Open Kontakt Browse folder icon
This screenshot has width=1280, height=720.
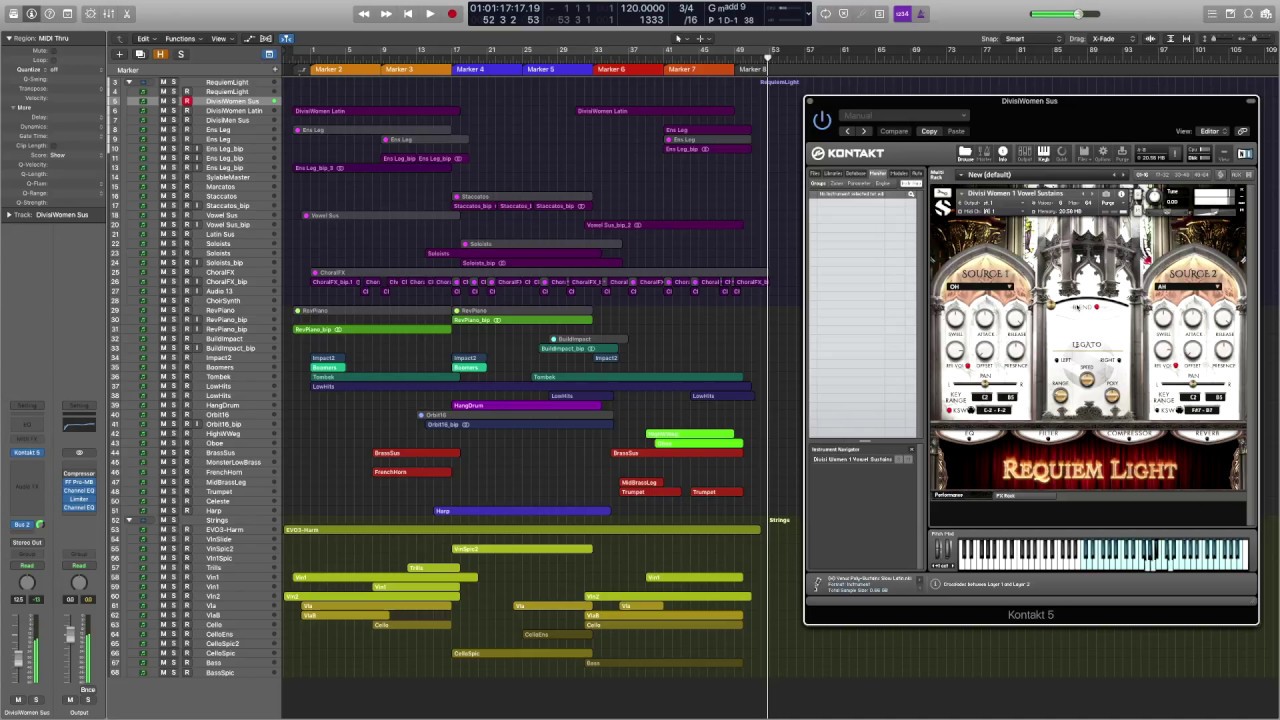[x=965, y=153]
